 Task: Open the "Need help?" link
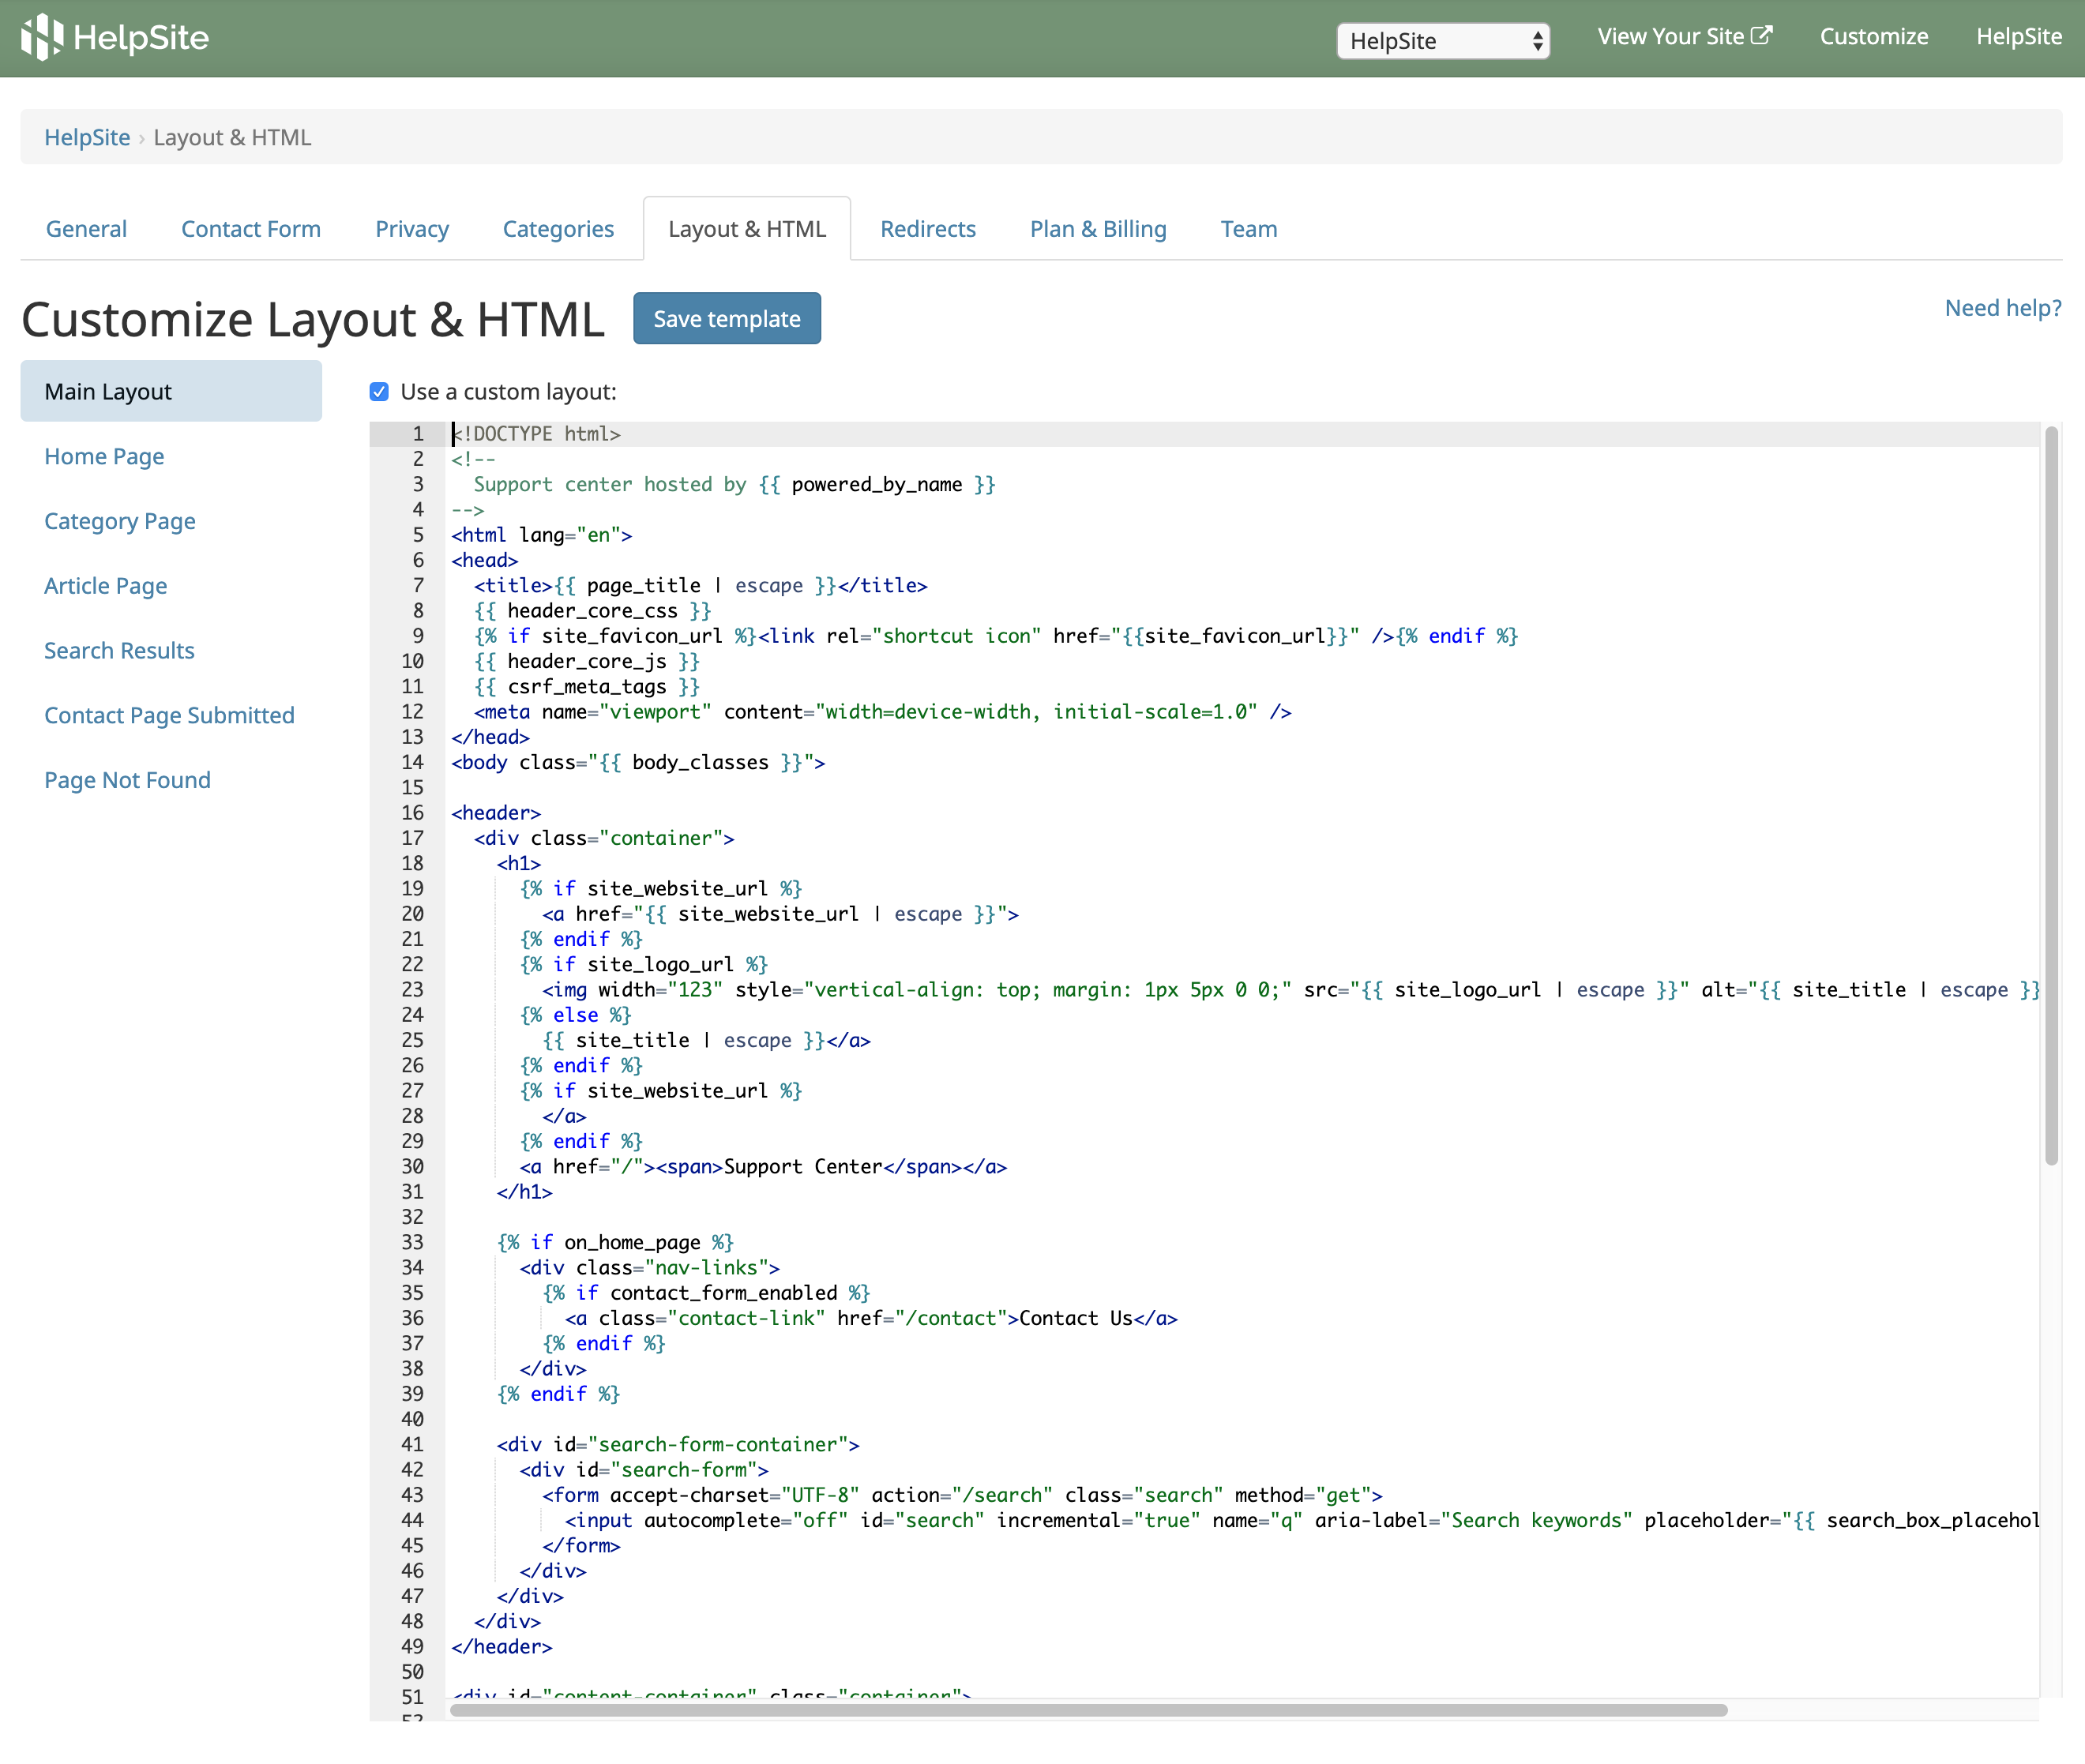pos(2003,308)
